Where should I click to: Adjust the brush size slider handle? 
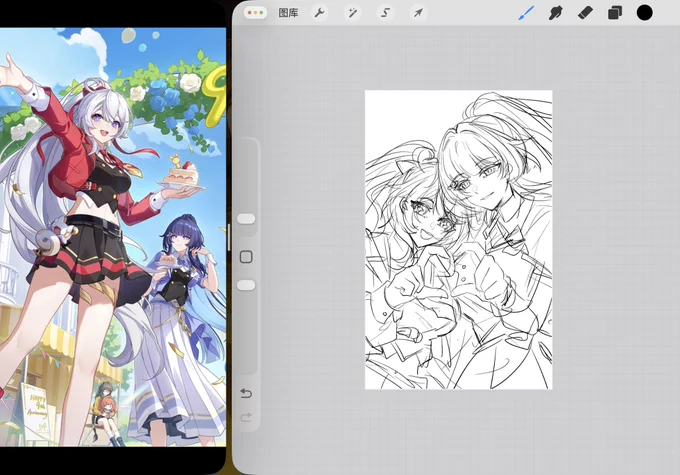pyautogui.click(x=246, y=219)
